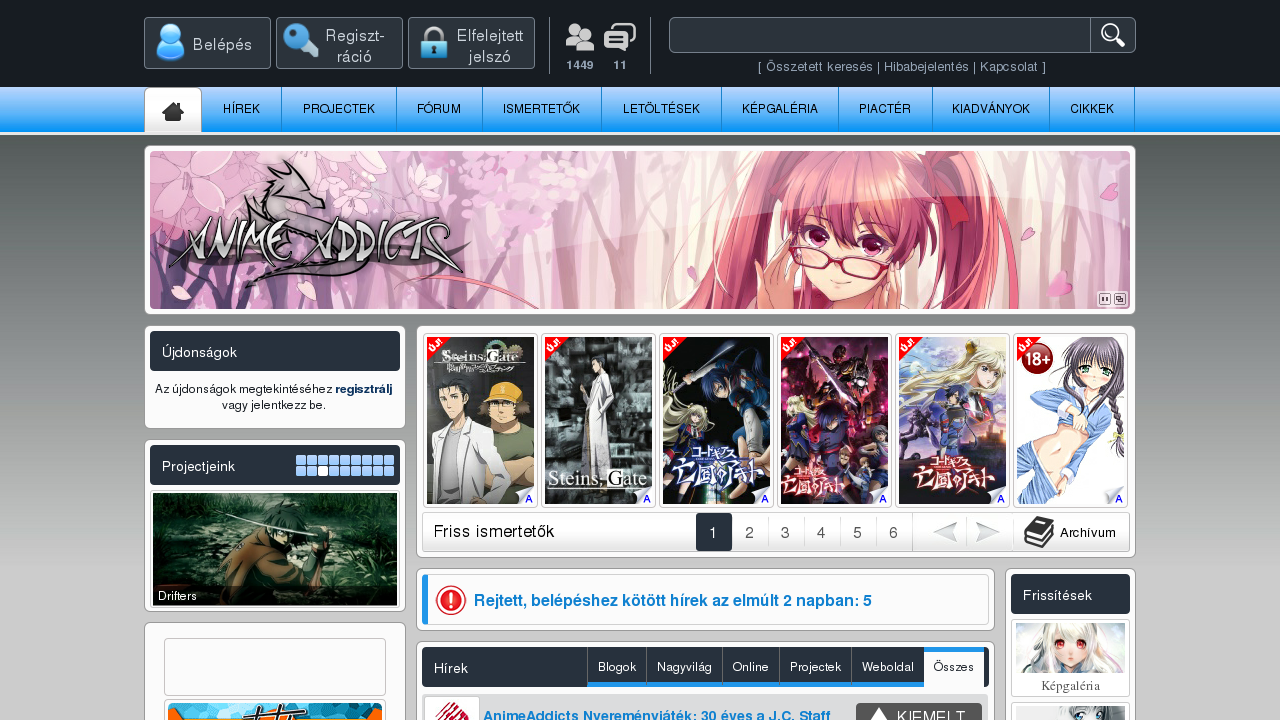Open the 18+ marked review cover

coord(1070,420)
